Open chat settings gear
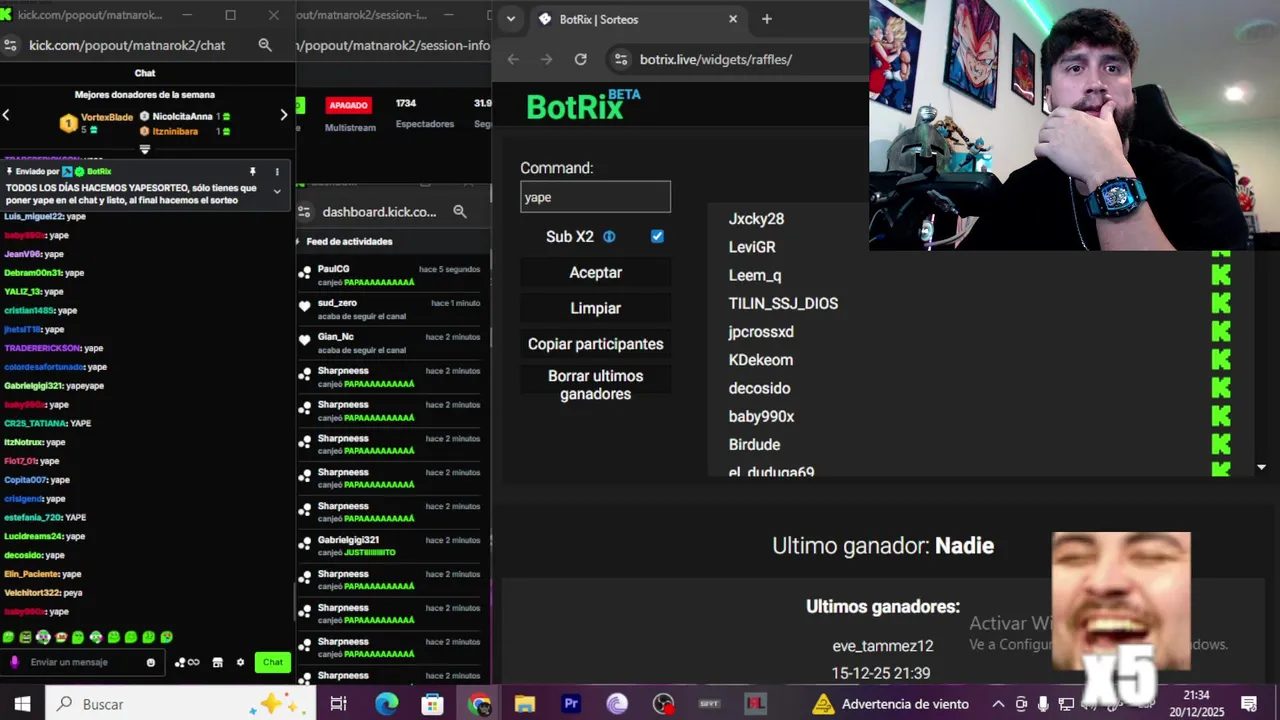1280x720 pixels. (240, 662)
